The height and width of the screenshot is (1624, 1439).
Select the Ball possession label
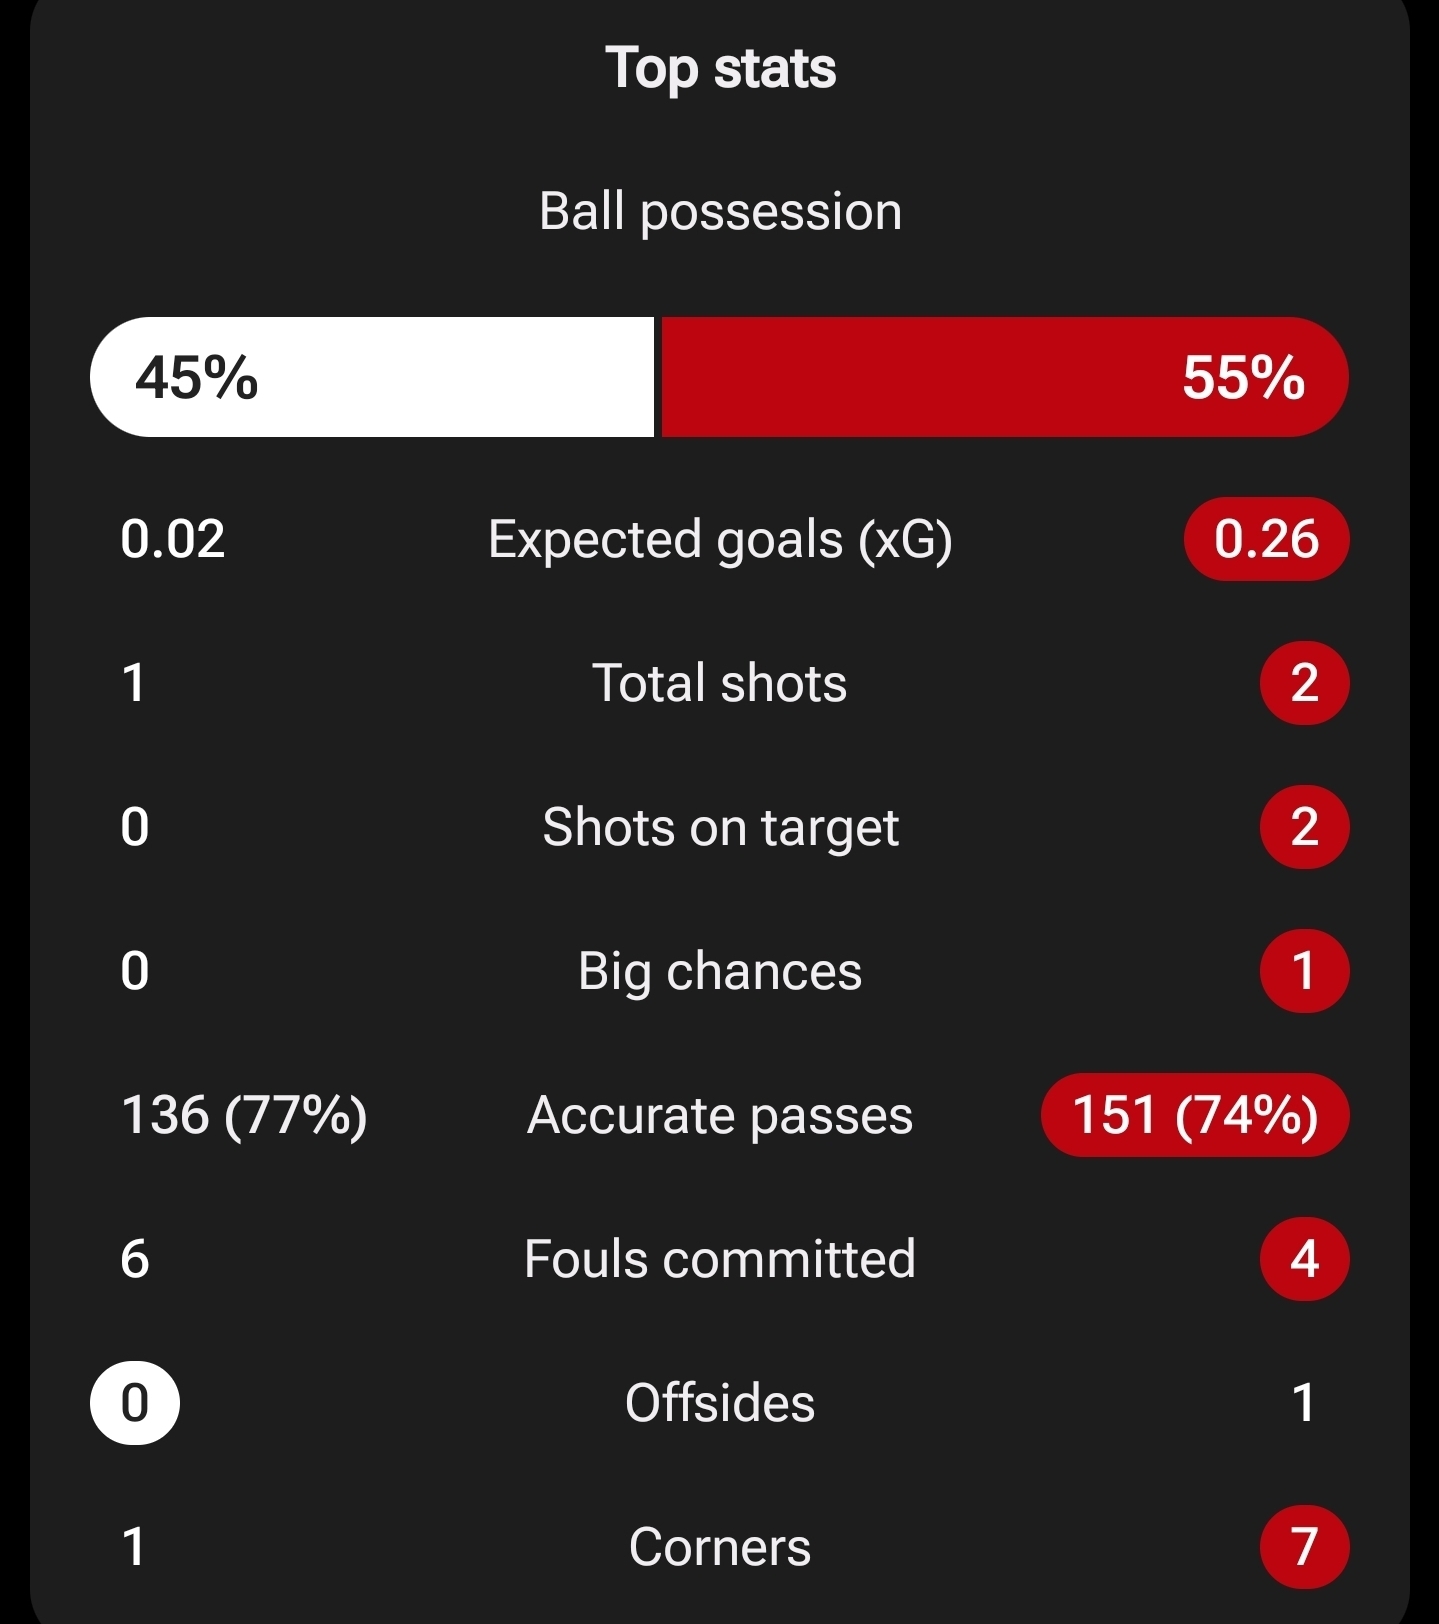720,211
